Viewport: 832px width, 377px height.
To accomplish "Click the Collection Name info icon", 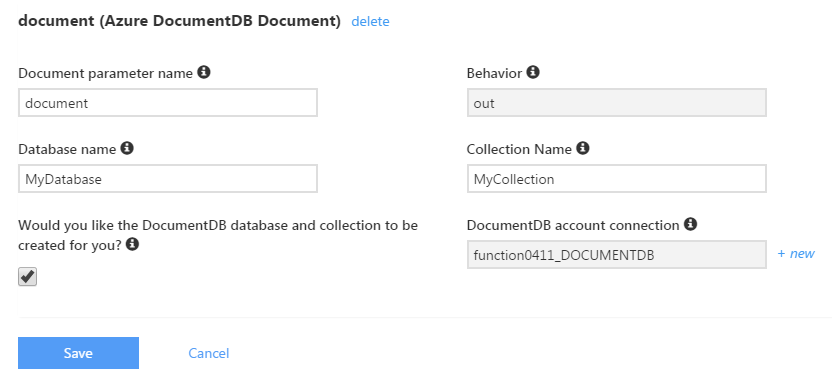I will [583, 148].
